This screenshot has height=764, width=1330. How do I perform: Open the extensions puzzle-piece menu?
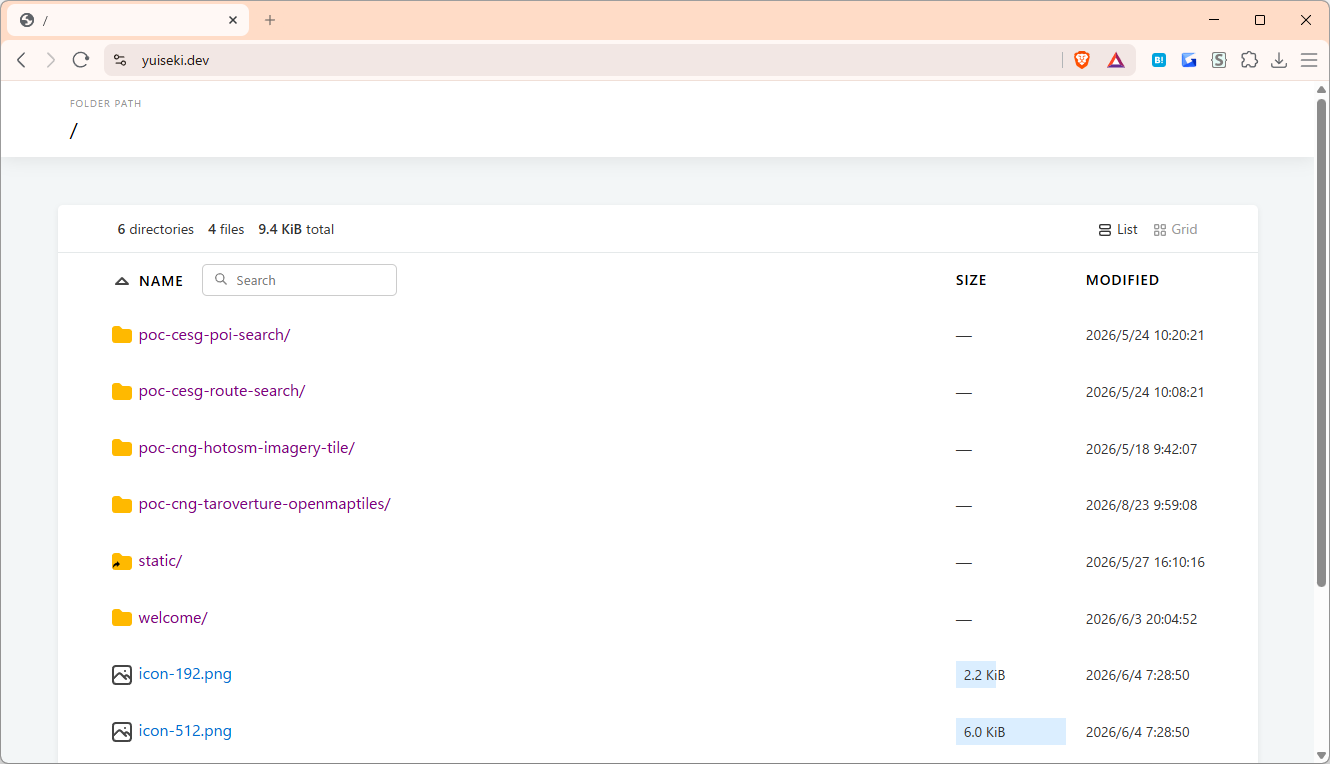[x=1249, y=60]
